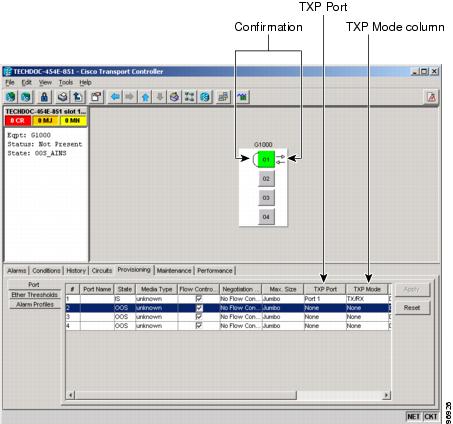Click the home view toolbar icon
453x424 pixels.
[x=175, y=97]
